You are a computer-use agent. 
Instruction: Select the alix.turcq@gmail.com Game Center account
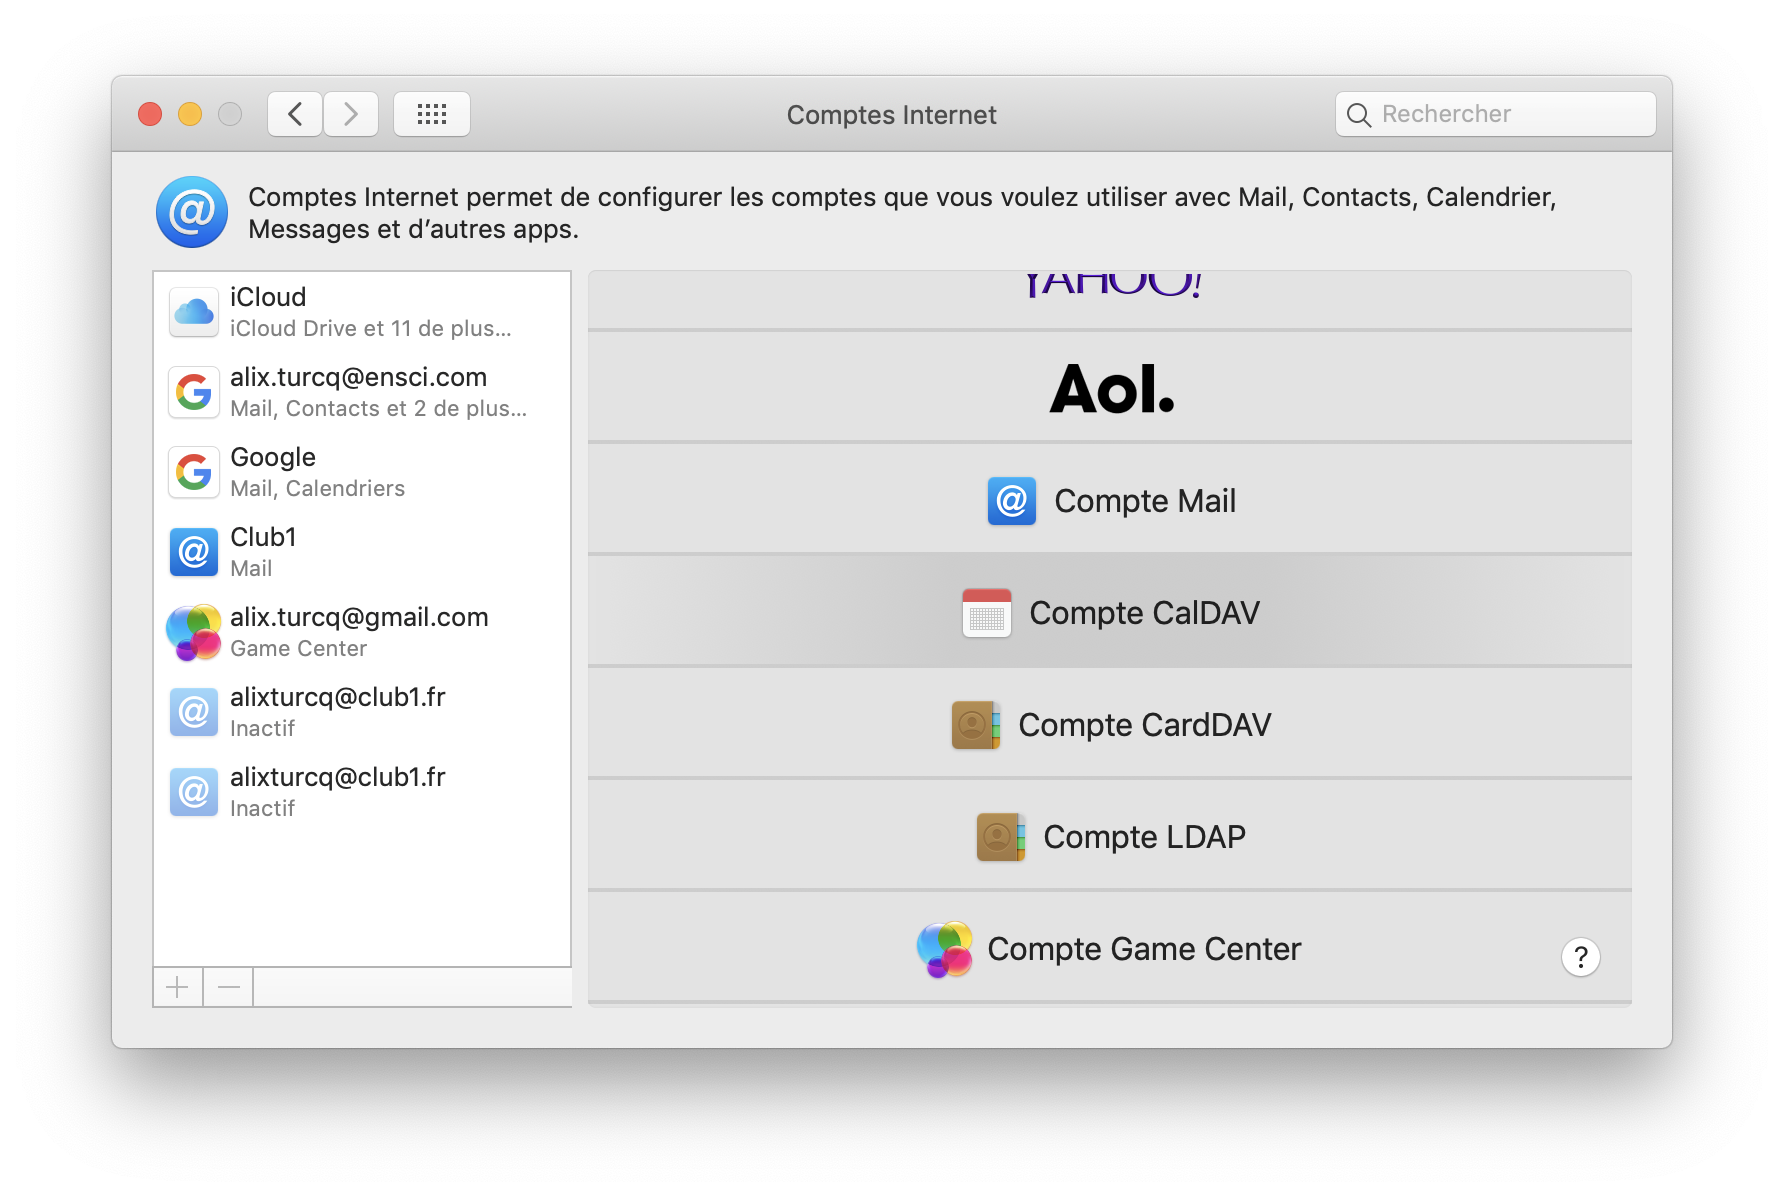[x=362, y=632]
